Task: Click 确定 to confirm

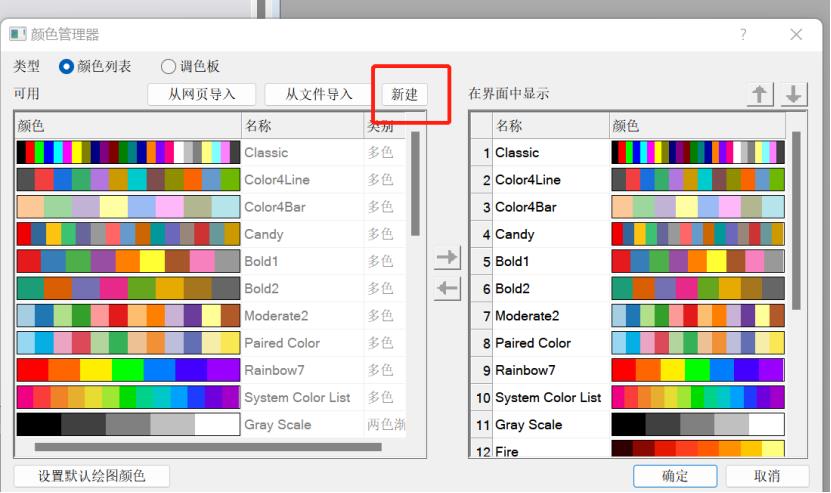Action: 675,476
